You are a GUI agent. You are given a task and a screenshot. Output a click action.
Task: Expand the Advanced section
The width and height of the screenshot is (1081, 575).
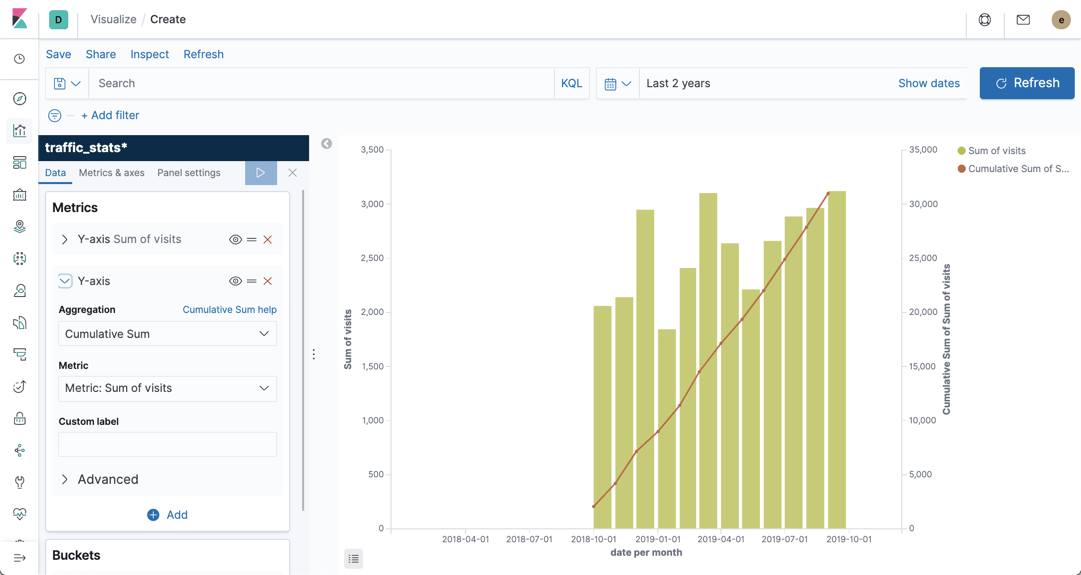(x=99, y=479)
